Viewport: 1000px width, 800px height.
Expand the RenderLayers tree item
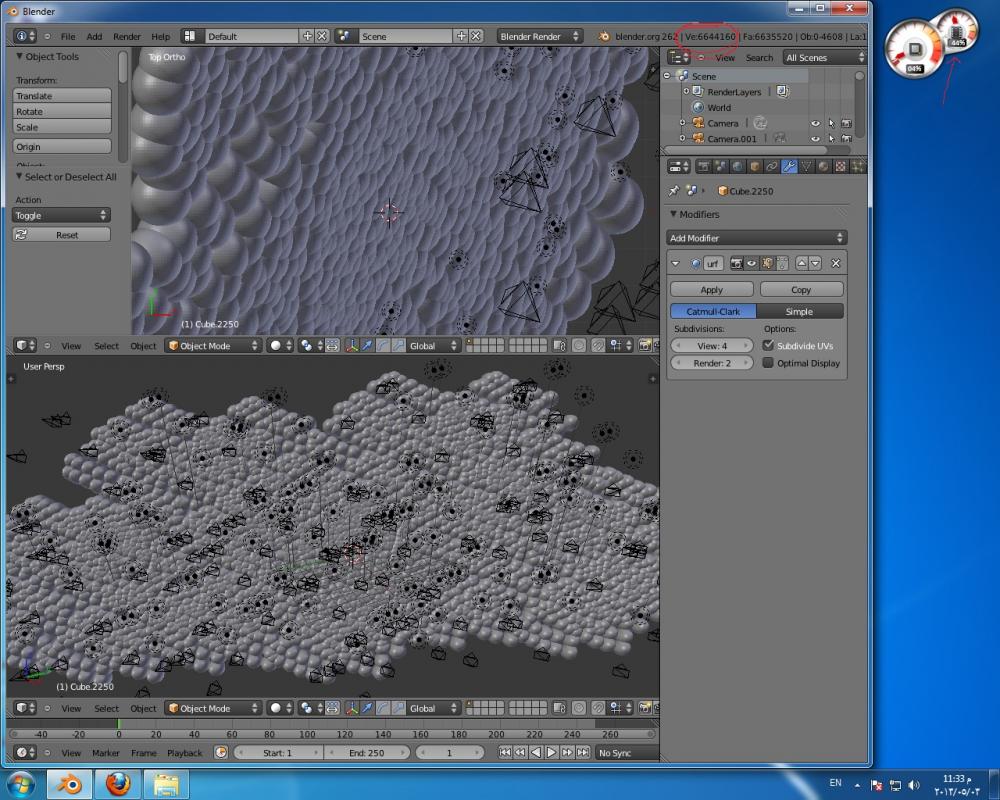(684, 92)
